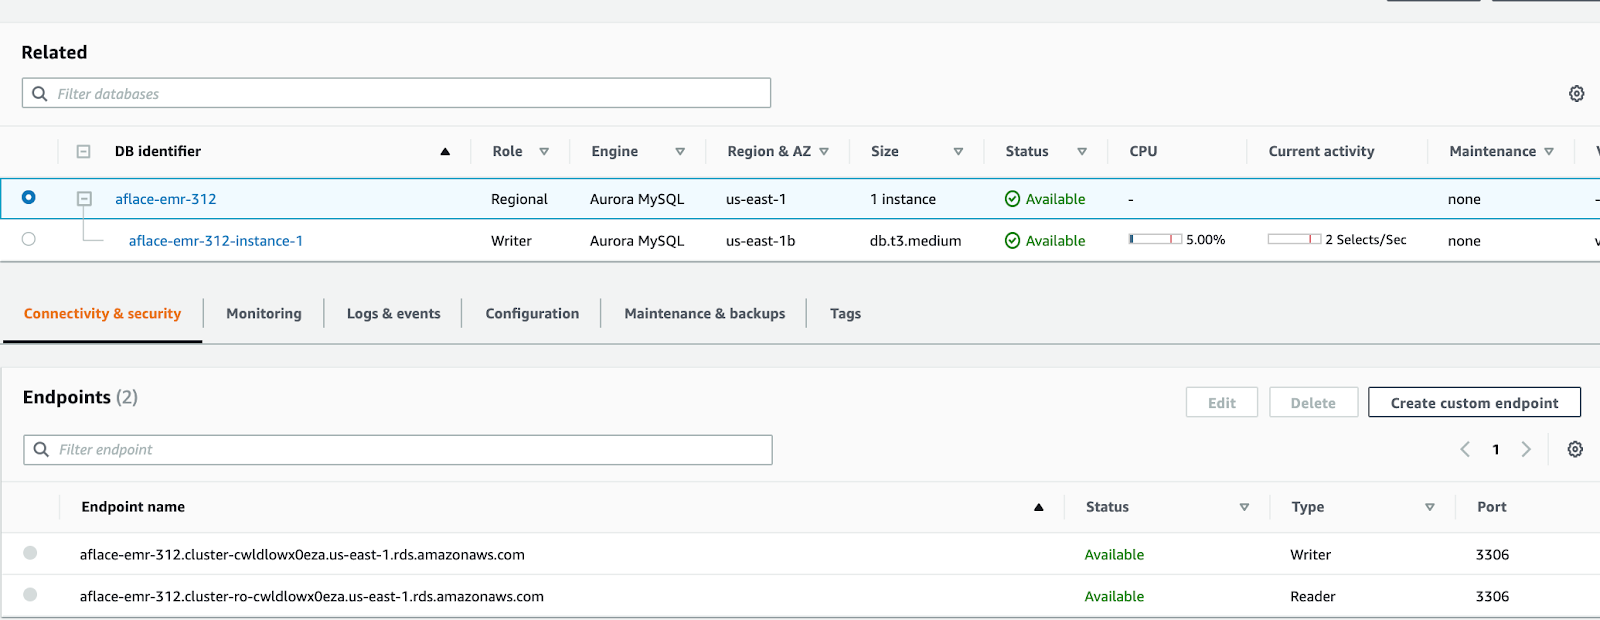
Task: Collapse the aflace-emr-312 cluster tree
Action: pos(84,199)
